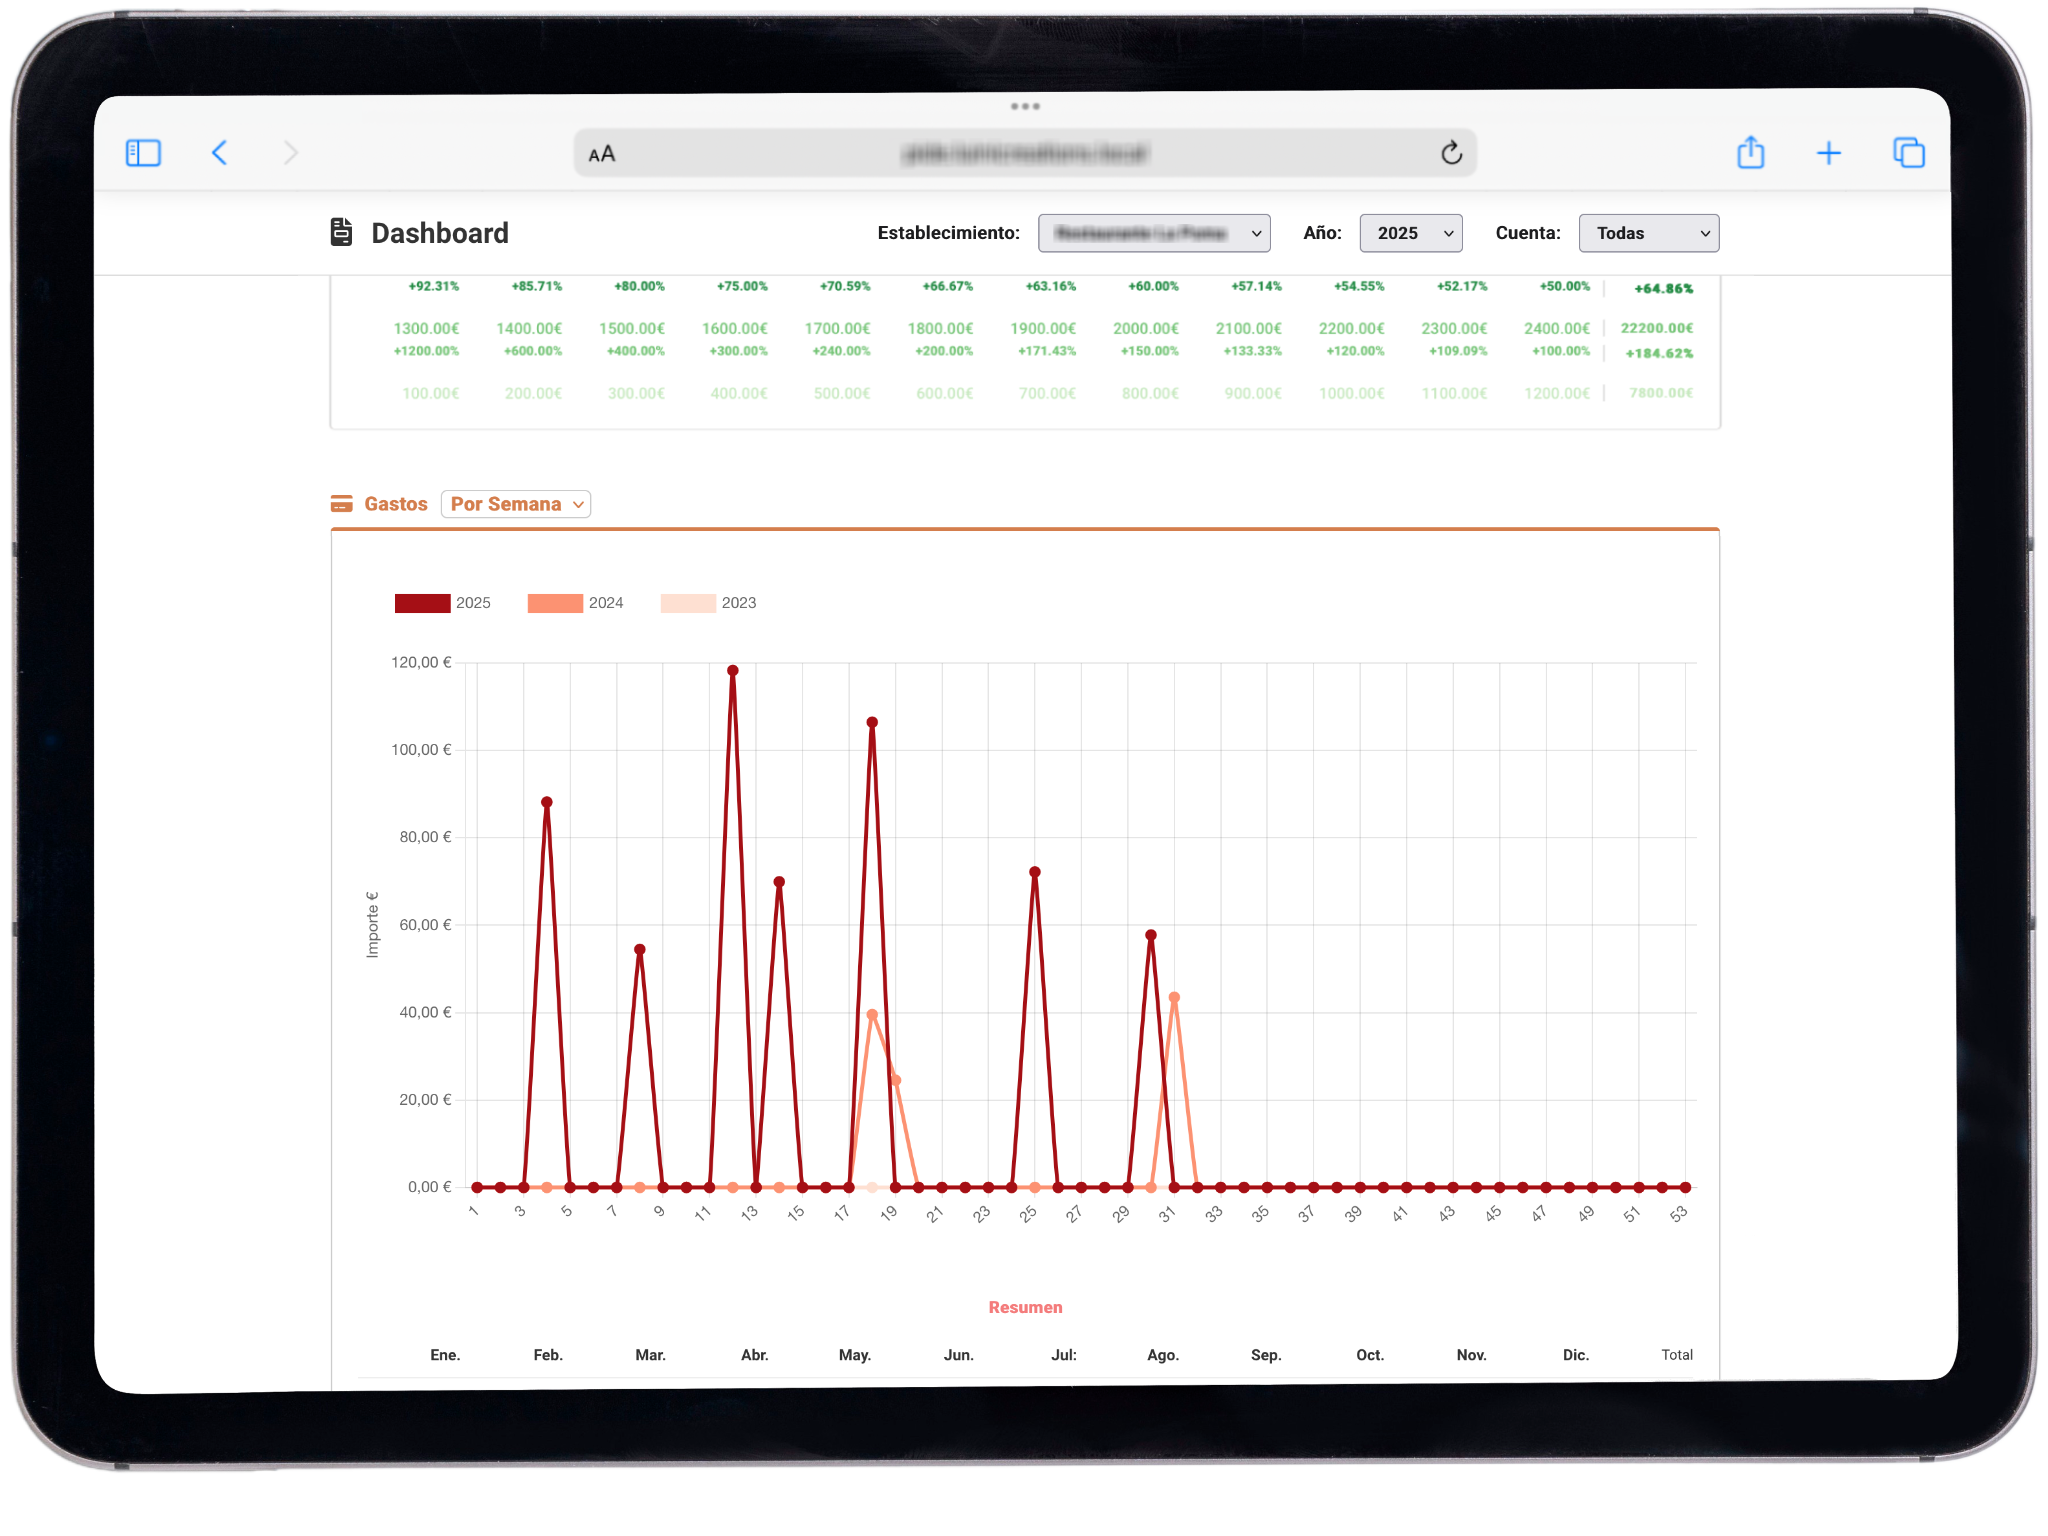Open the Establecimiento dropdown
This screenshot has width=2048, height=1536.
(1154, 233)
